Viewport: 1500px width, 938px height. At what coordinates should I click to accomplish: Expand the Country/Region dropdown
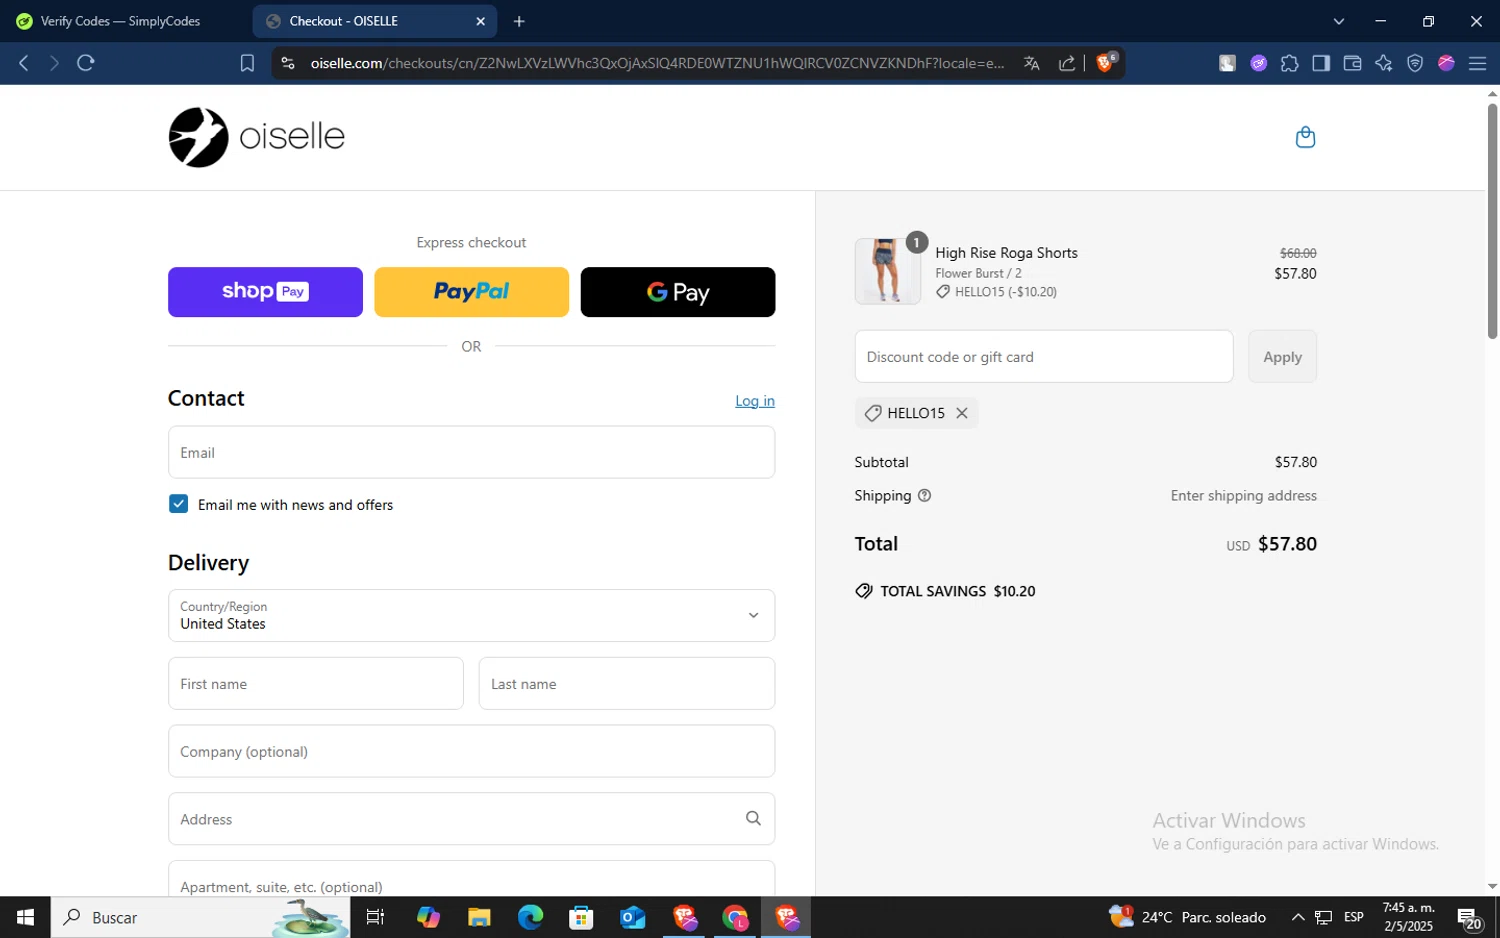(471, 615)
